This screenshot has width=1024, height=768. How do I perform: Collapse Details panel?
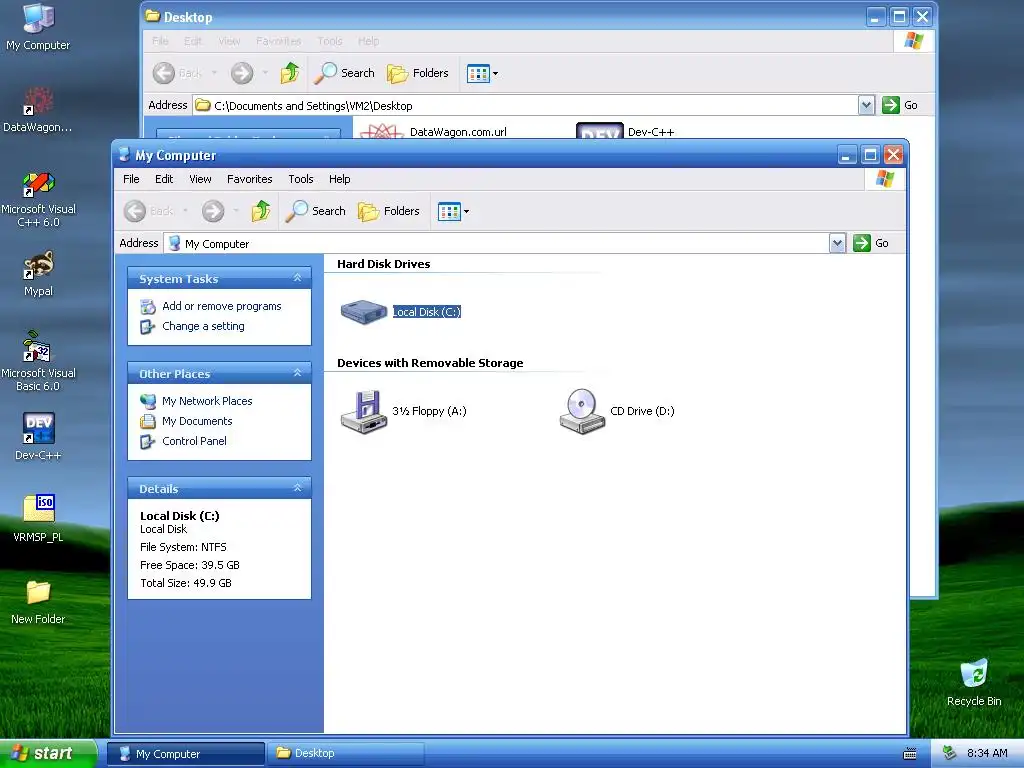tap(297, 488)
